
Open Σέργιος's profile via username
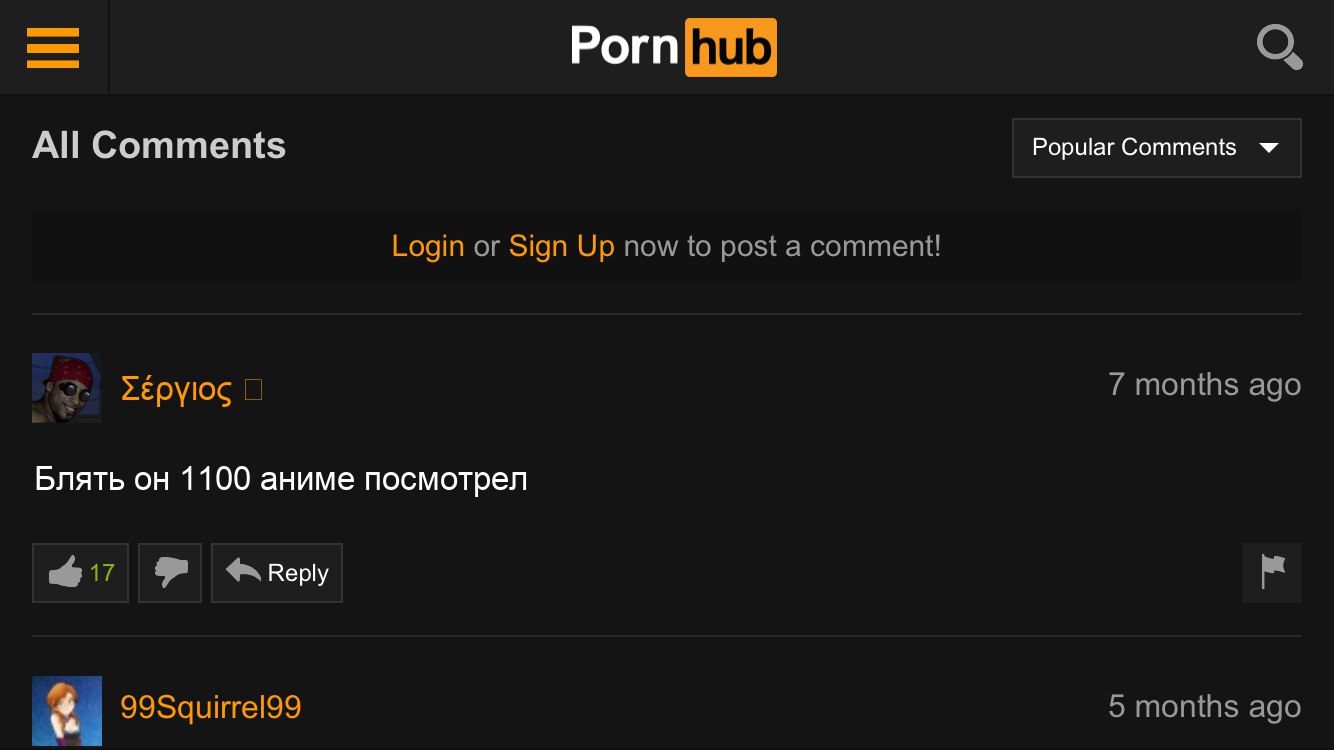pyautogui.click(x=176, y=389)
